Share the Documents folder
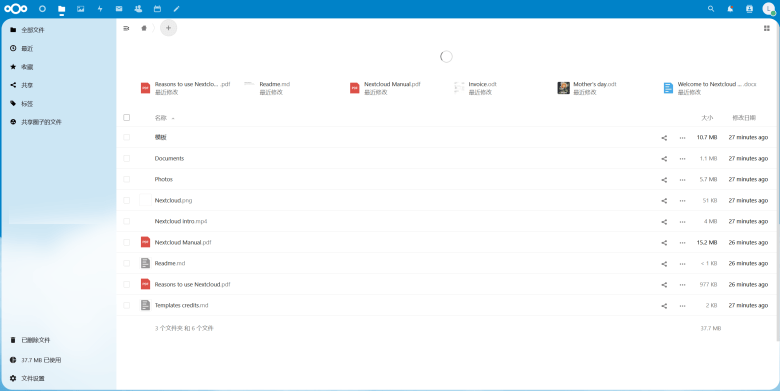 [x=664, y=159]
